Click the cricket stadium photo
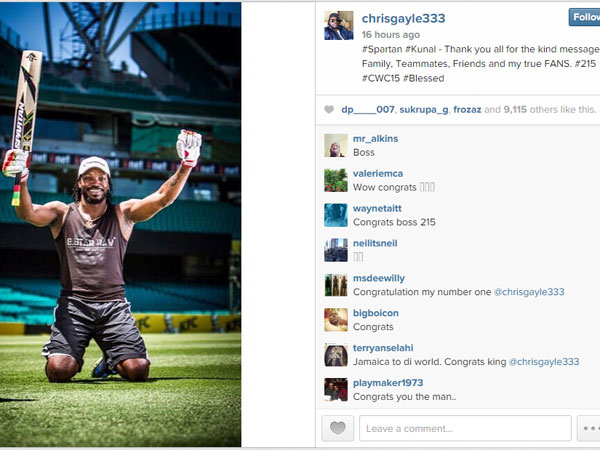Image resolution: width=600 pixels, height=450 pixels. 121,224
